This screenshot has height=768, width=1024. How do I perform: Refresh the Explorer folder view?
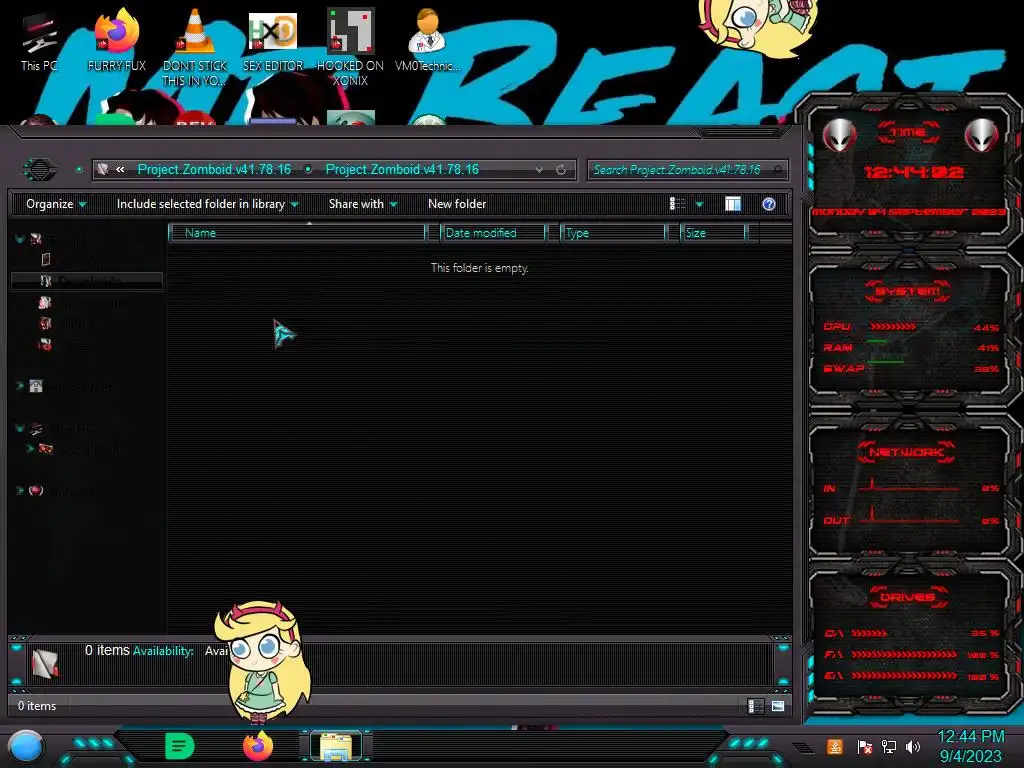561,170
